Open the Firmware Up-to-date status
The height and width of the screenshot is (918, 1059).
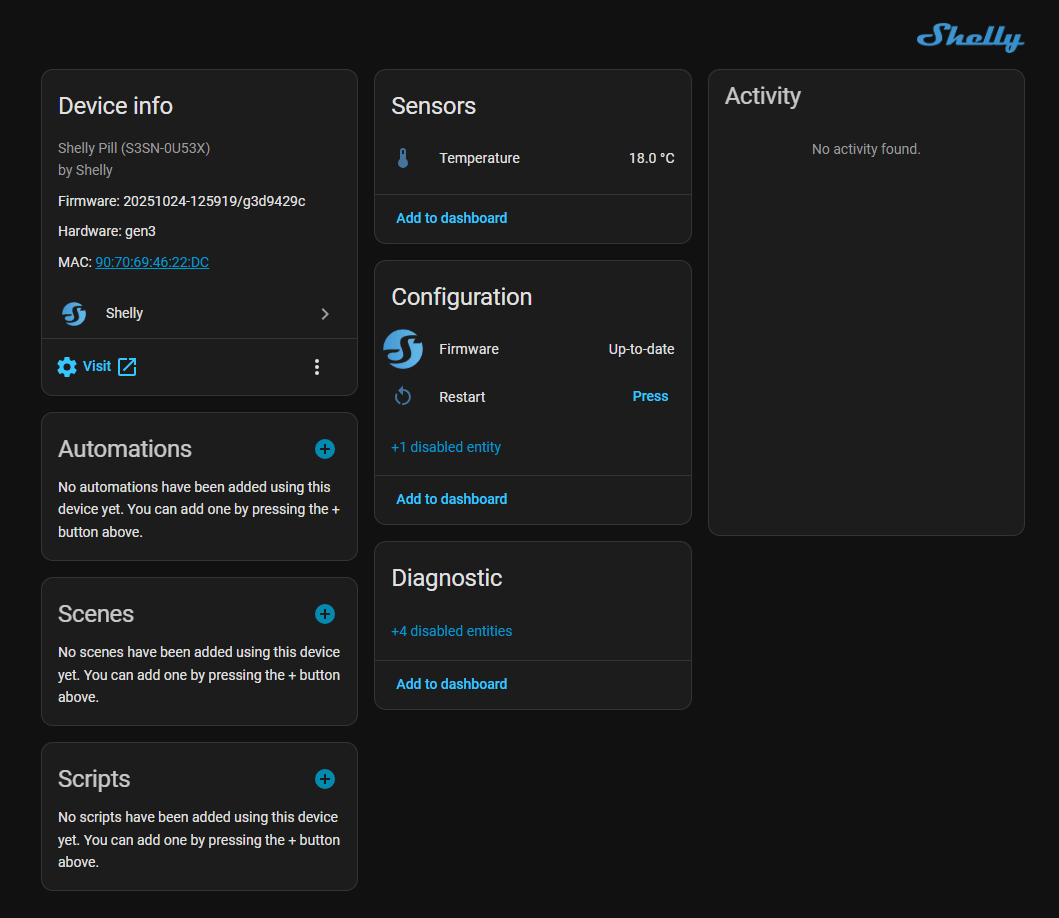(641, 349)
